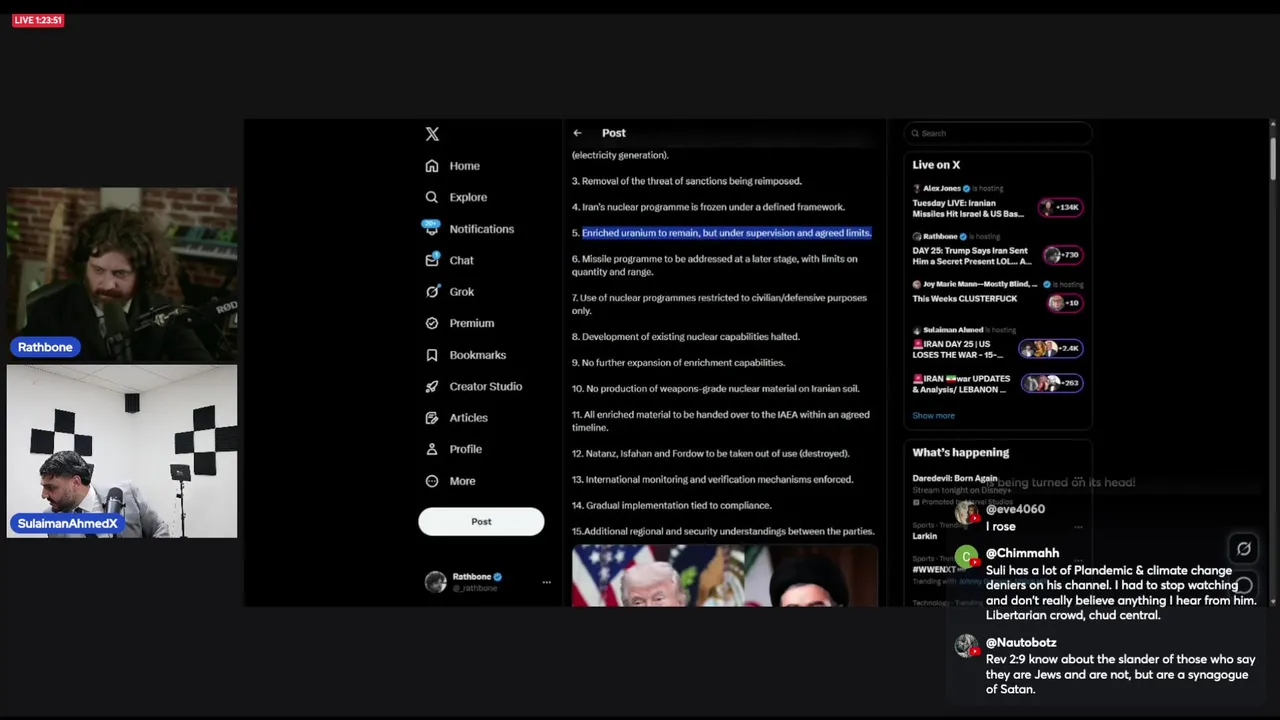Click the +263 listeners badge
The image size is (1280, 720).
click(x=1051, y=383)
